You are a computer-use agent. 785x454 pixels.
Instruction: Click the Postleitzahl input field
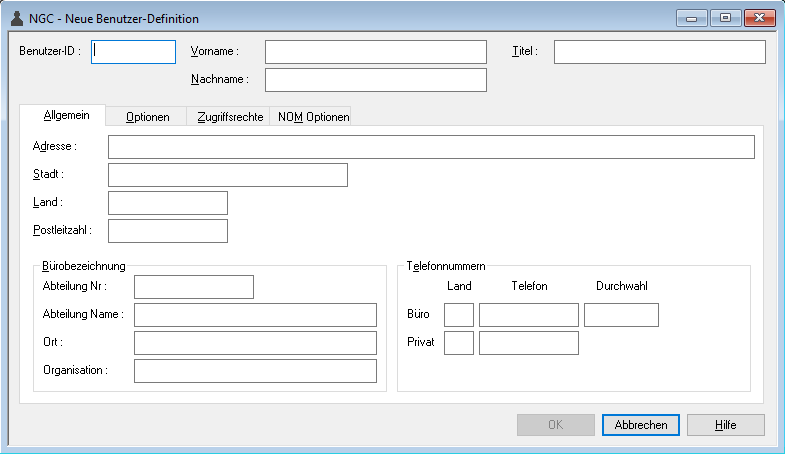(x=167, y=231)
